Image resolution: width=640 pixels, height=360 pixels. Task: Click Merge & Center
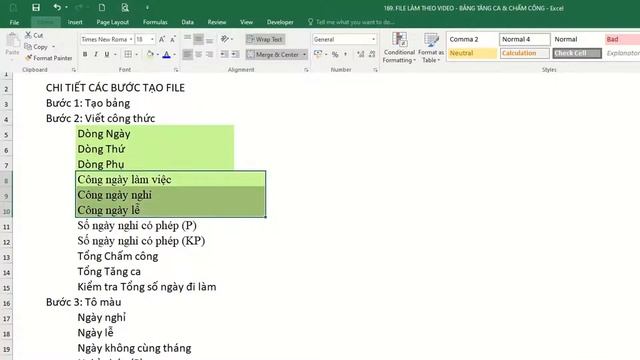pyautogui.click(x=273, y=54)
